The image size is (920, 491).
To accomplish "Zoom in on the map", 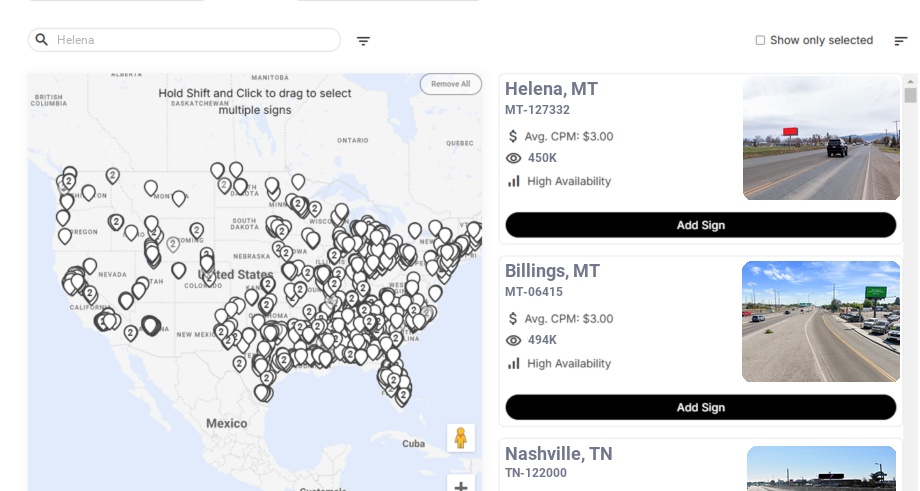I will tap(461, 486).
